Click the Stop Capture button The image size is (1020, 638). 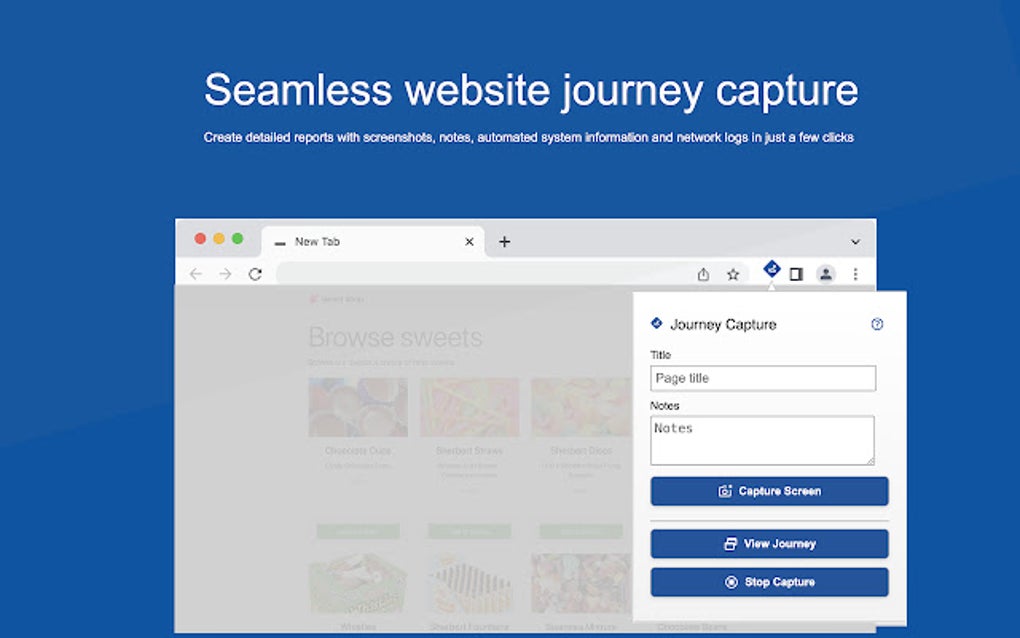[769, 581]
